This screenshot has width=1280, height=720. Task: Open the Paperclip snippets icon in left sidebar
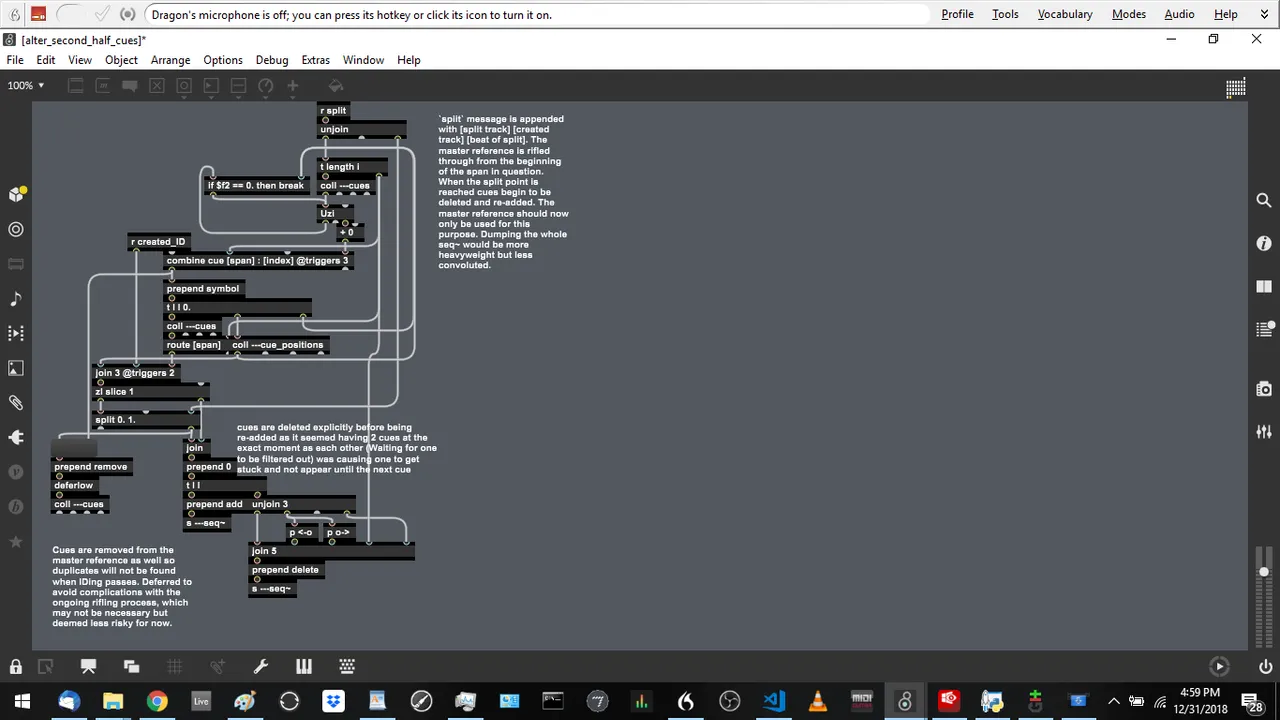point(16,403)
